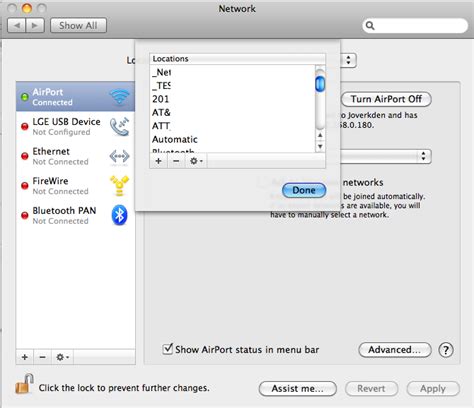Toggle Show AirPort status in menu bar
Viewport: 474px width, 408px height.
[x=167, y=349]
